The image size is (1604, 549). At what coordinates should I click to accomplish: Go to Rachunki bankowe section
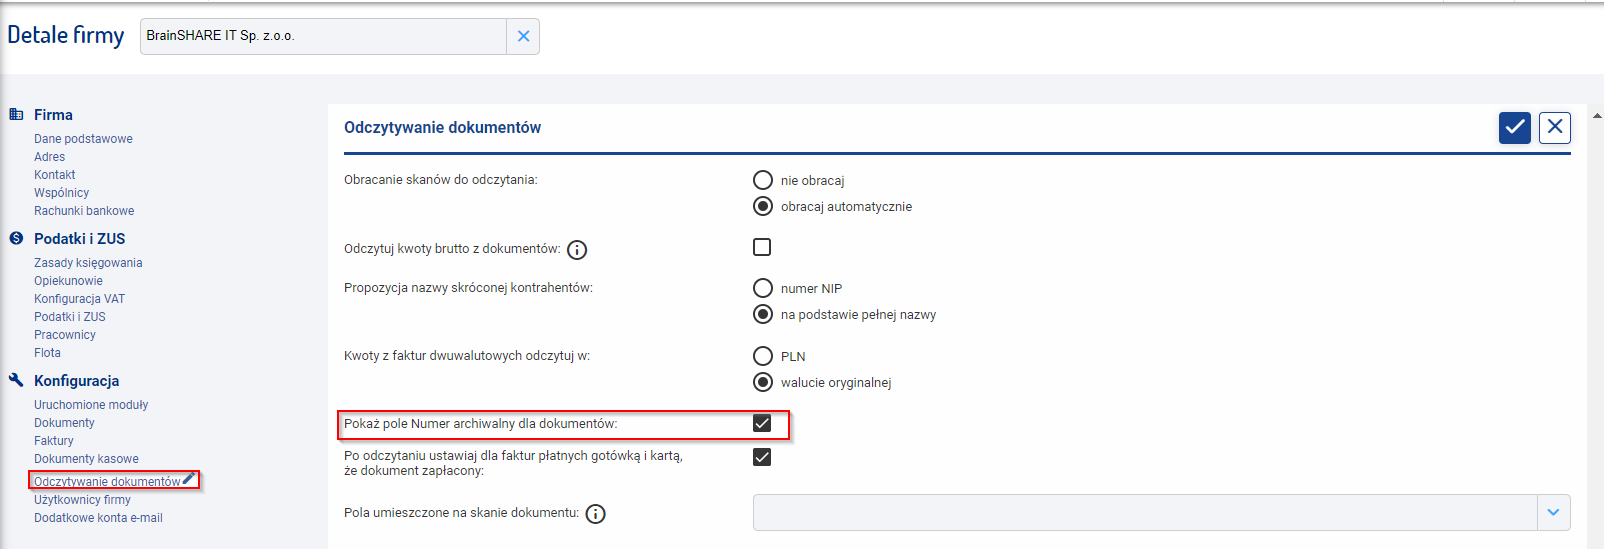tap(84, 211)
